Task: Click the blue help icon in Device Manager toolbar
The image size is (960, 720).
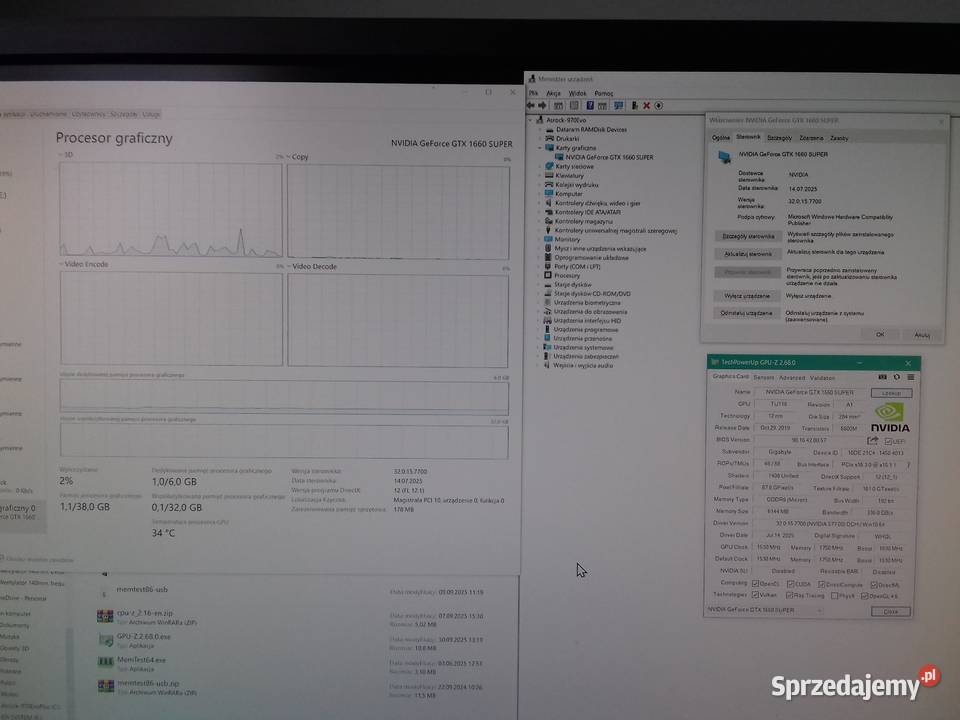Action: pos(590,105)
